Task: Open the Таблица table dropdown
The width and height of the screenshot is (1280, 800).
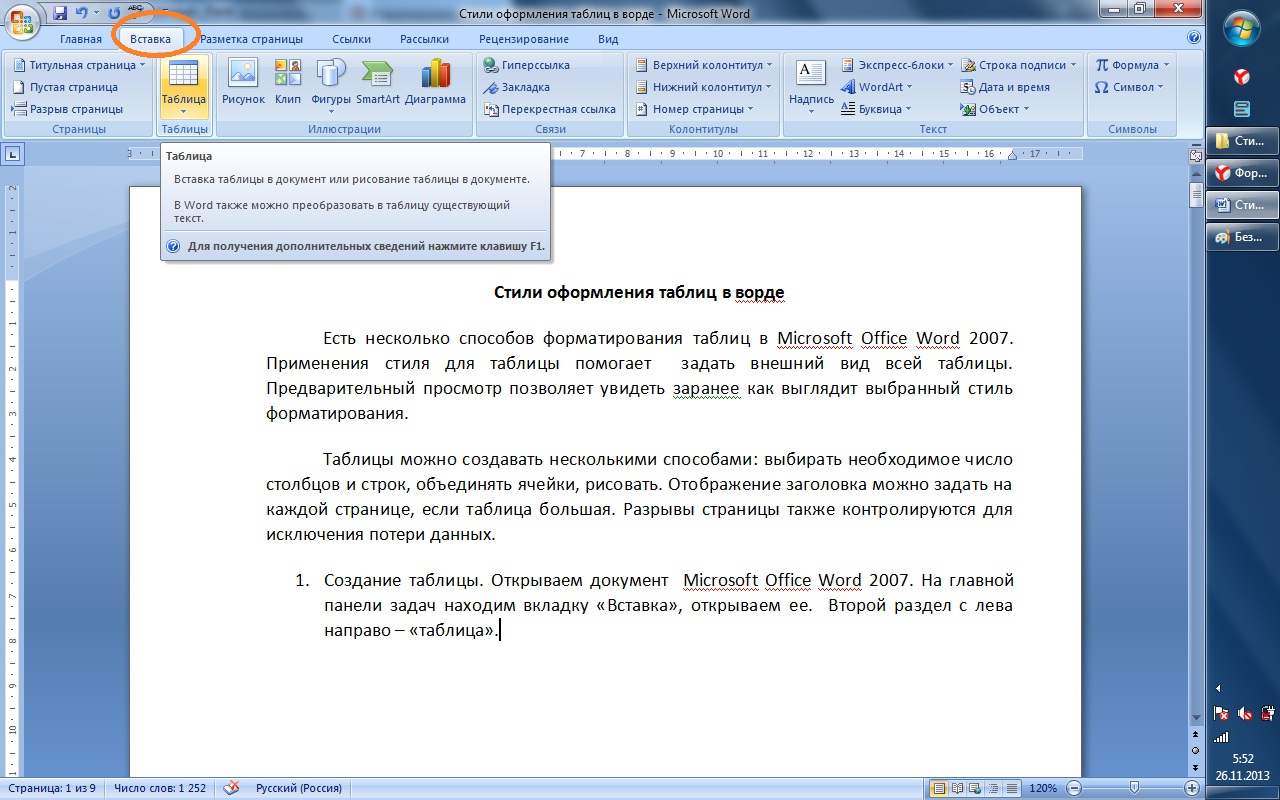Action: 183,87
